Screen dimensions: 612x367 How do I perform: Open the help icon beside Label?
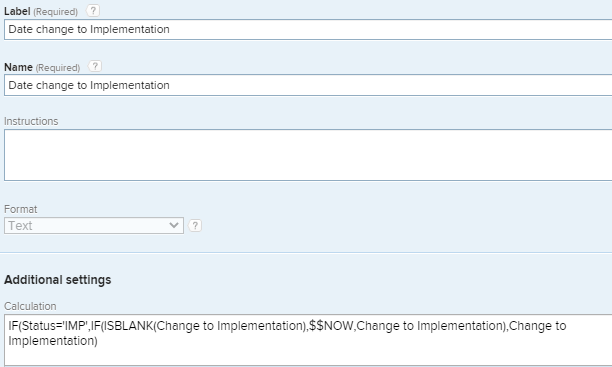point(93,11)
